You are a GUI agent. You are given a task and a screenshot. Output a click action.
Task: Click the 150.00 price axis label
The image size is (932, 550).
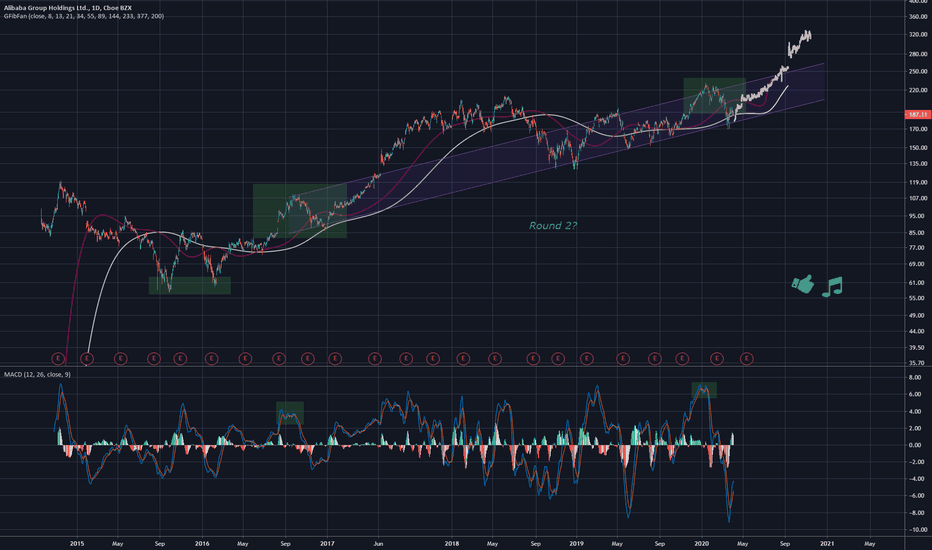pyautogui.click(x=918, y=147)
